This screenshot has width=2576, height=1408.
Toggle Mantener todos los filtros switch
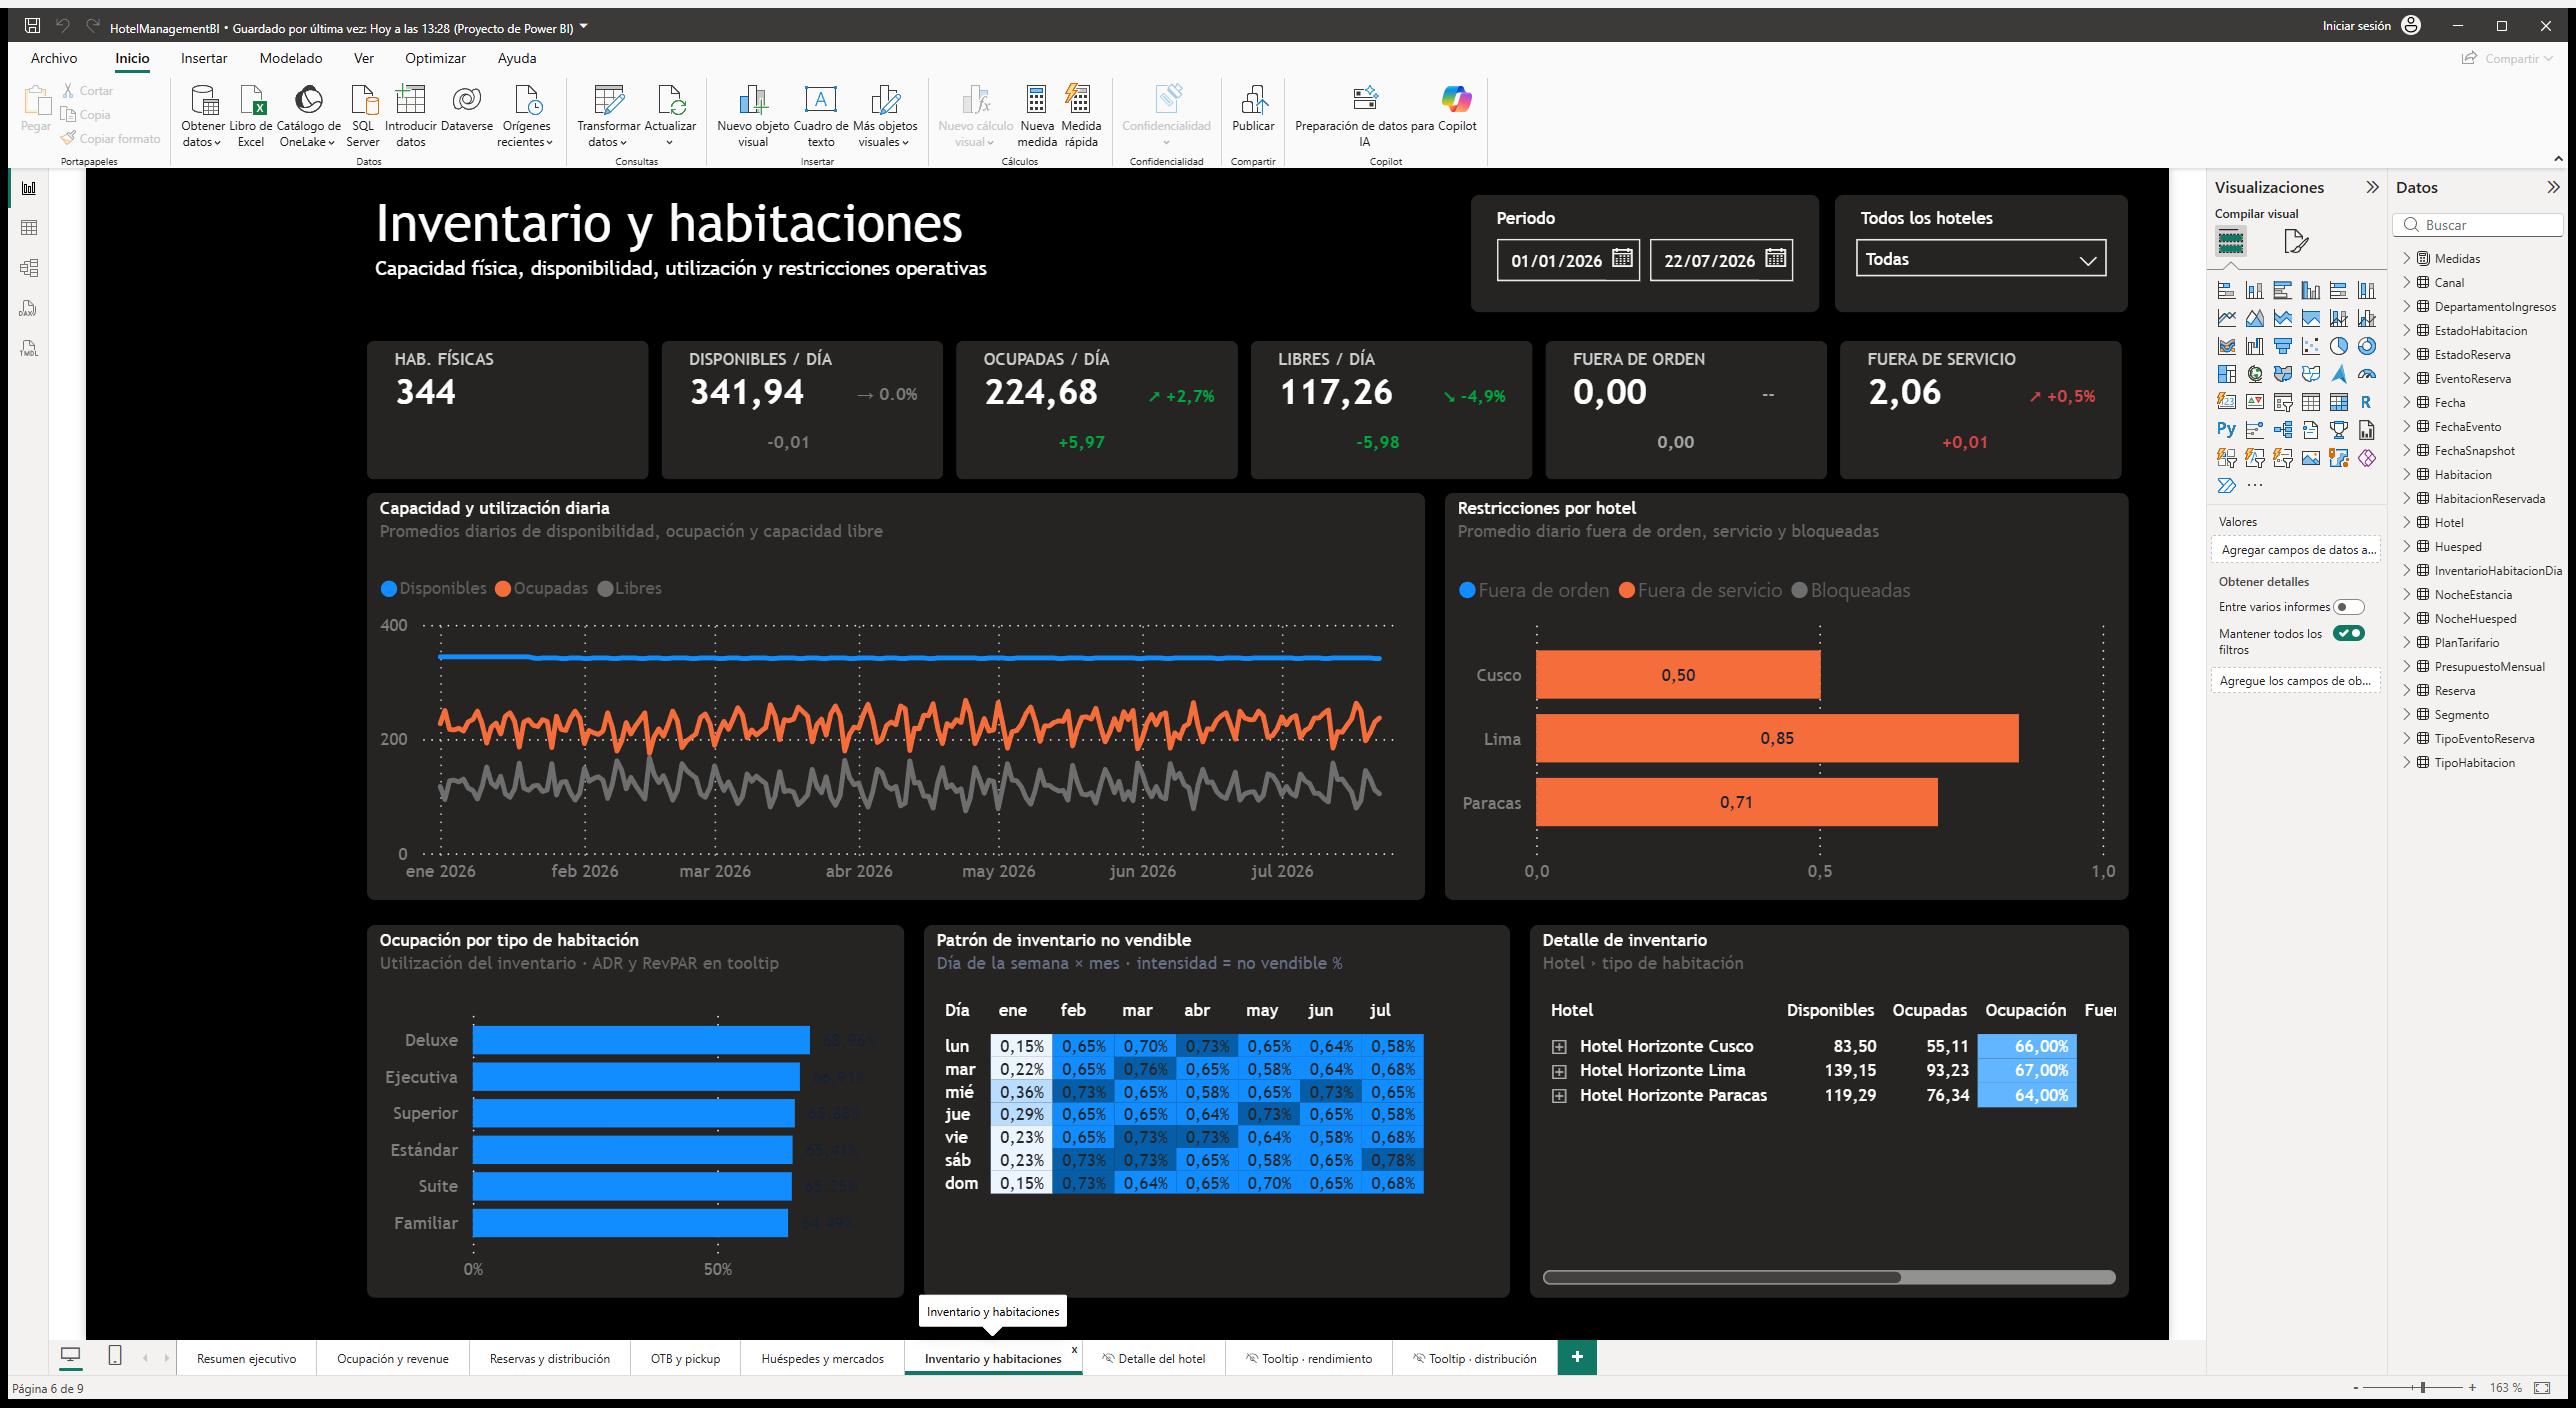[2349, 633]
